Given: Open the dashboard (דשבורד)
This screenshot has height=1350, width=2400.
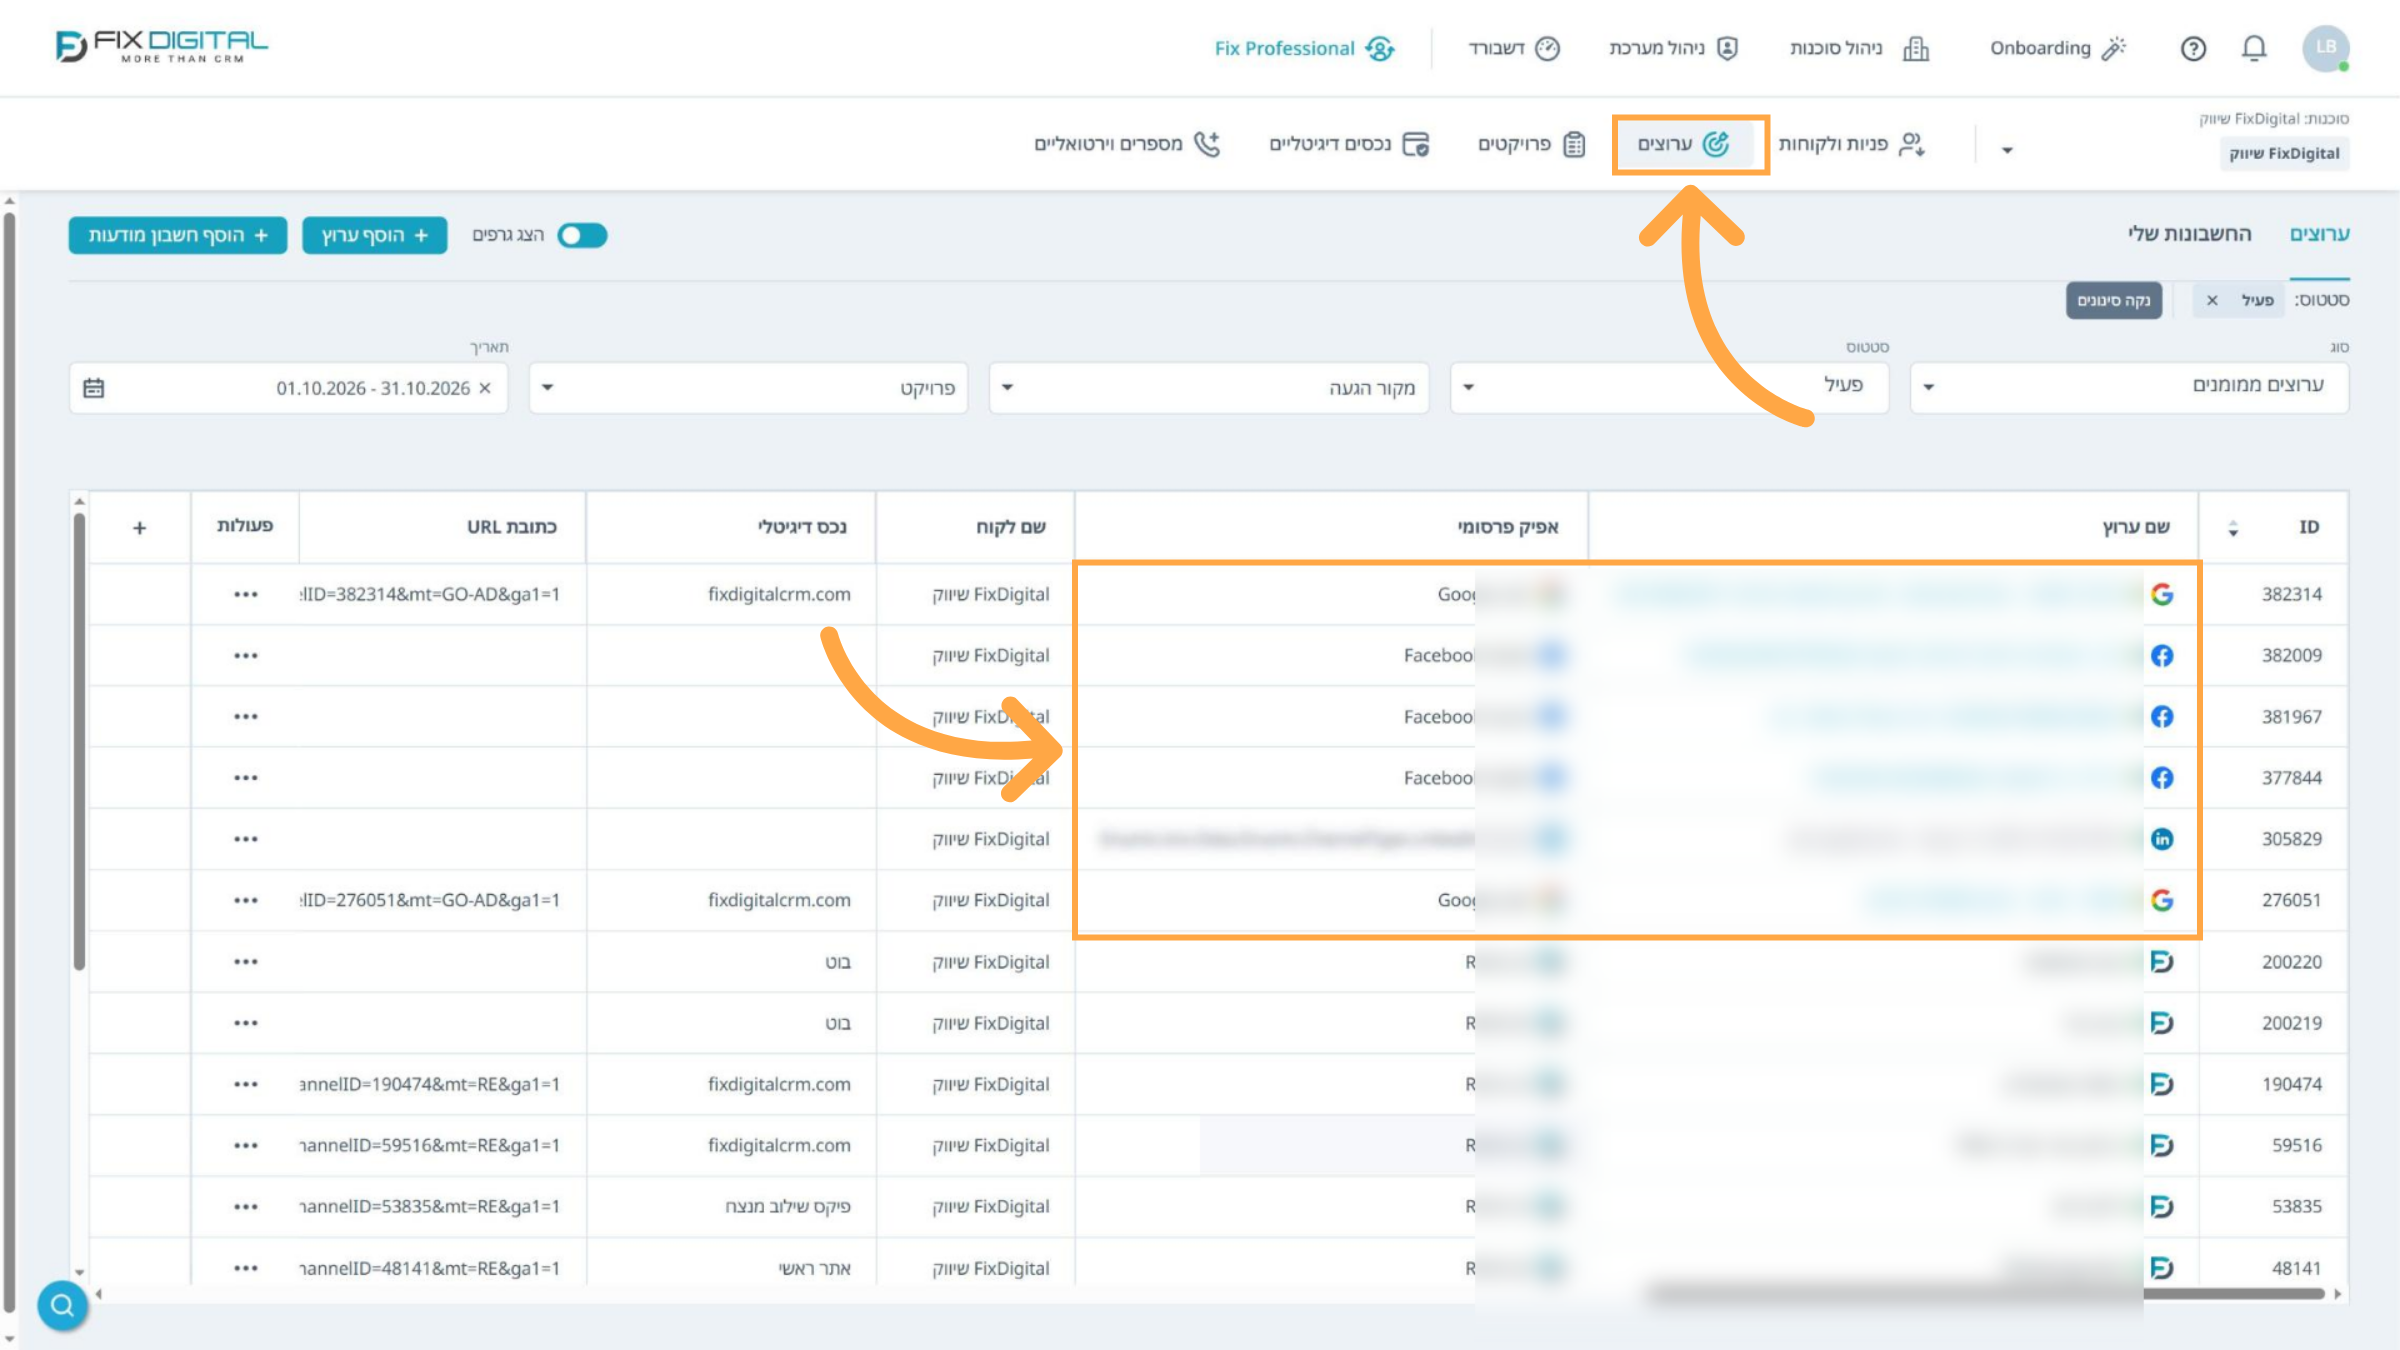Looking at the screenshot, I should (x=1514, y=48).
